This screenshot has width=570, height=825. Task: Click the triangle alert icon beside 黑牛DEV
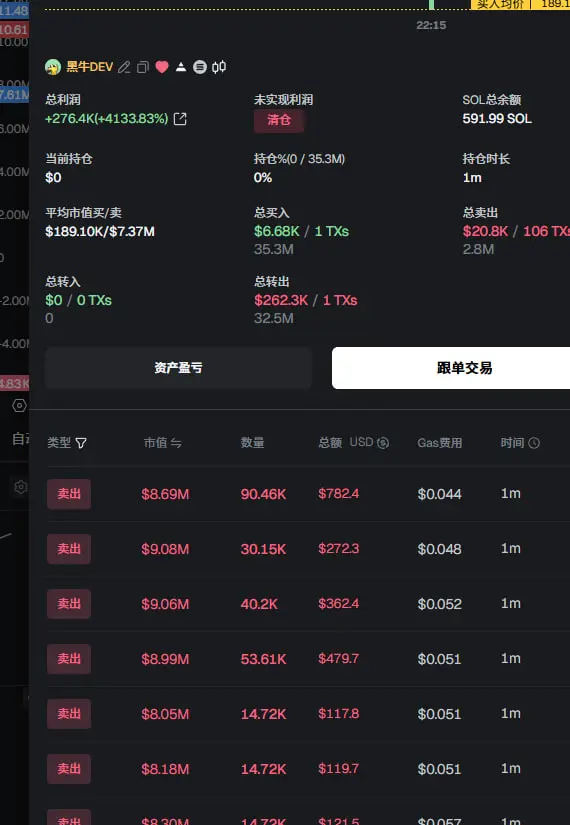tap(181, 67)
